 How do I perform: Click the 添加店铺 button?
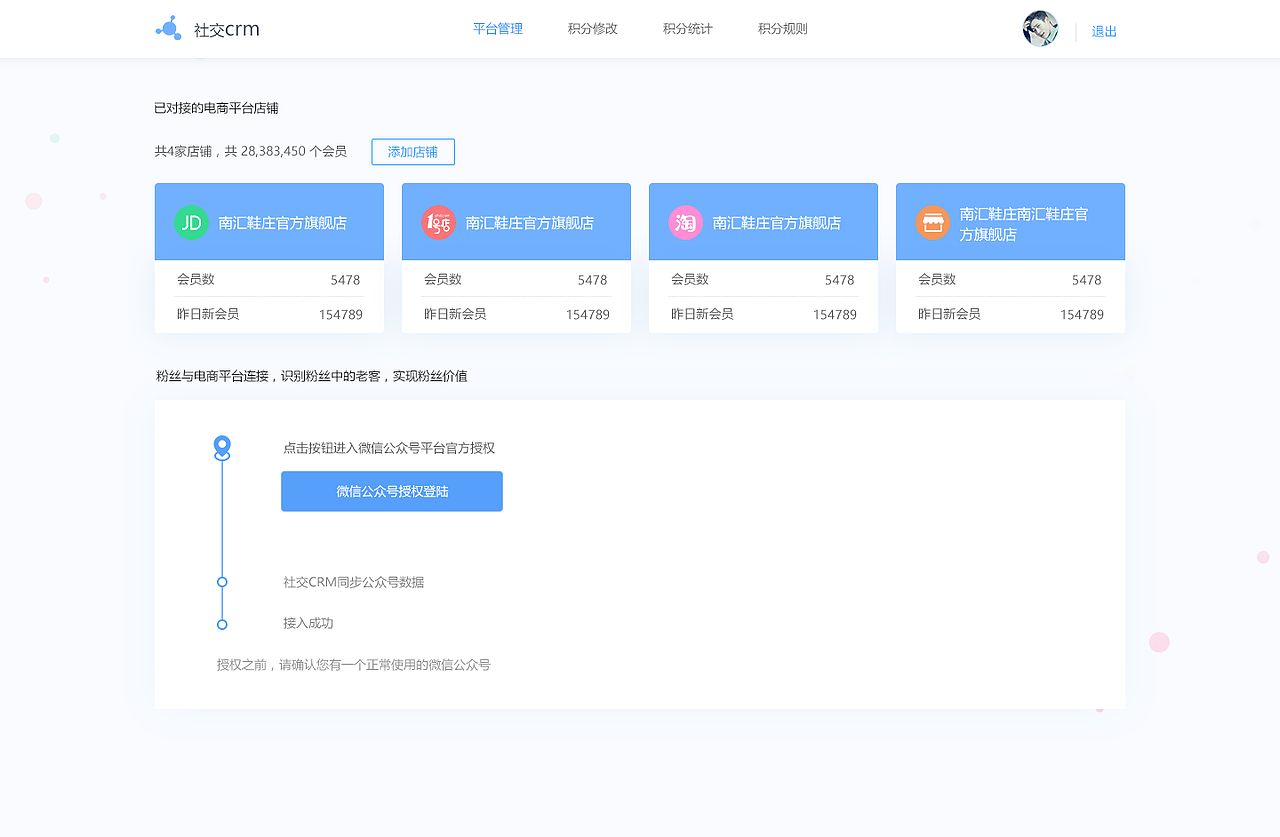pyautogui.click(x=412, y=152)
